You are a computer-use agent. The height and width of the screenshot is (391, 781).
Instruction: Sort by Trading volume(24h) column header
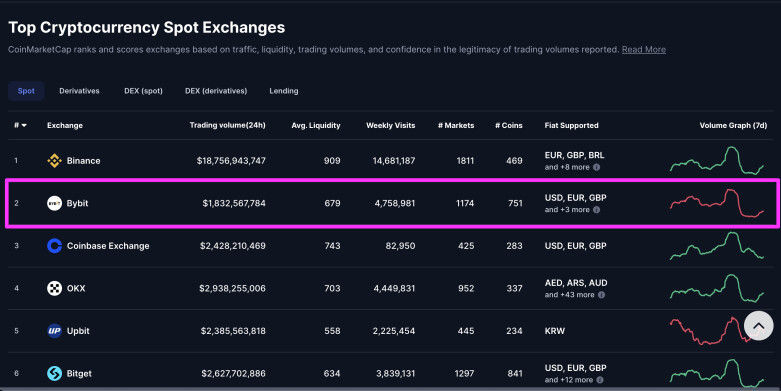coord(228,125)
